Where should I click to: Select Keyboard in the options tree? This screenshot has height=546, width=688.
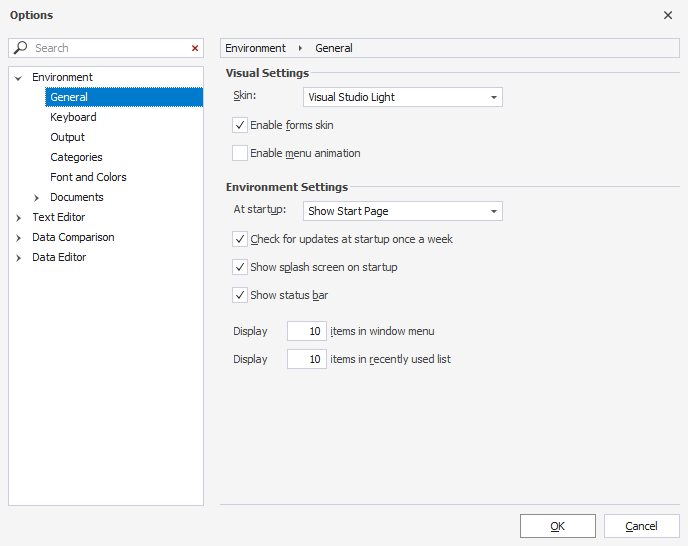[x=73, y=117]
